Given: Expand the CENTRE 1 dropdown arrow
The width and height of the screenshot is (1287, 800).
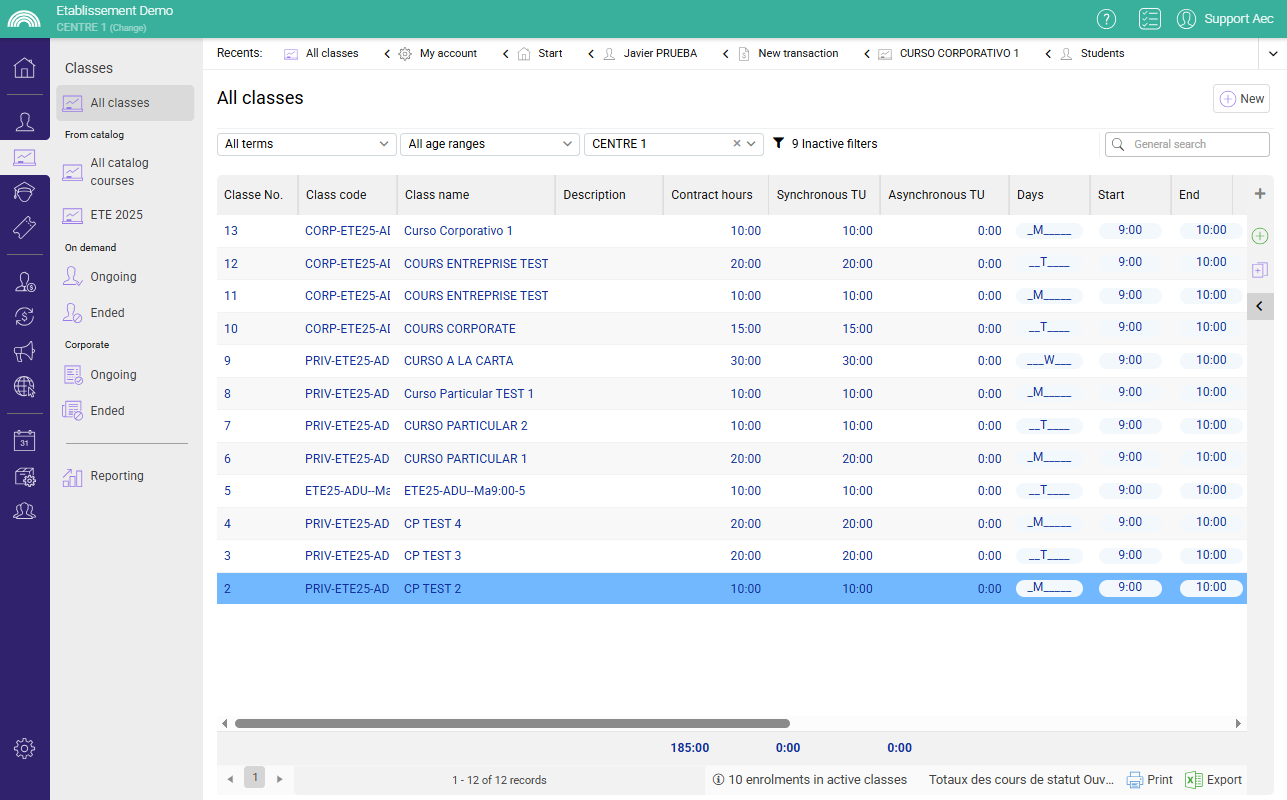Looking at the screenshot, I should (752, 144).
